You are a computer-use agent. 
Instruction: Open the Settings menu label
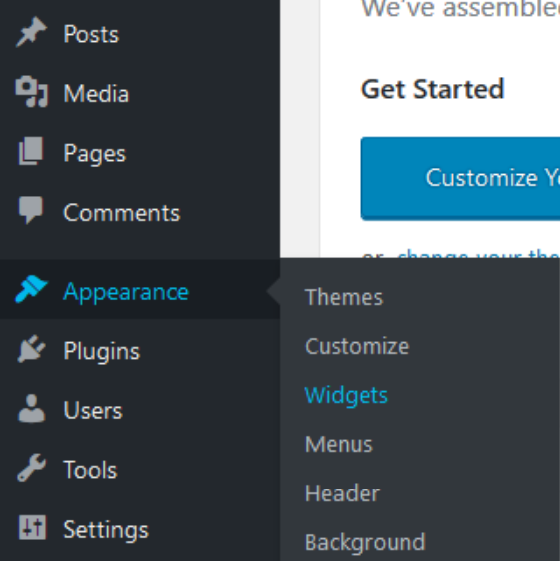[106, 530]
